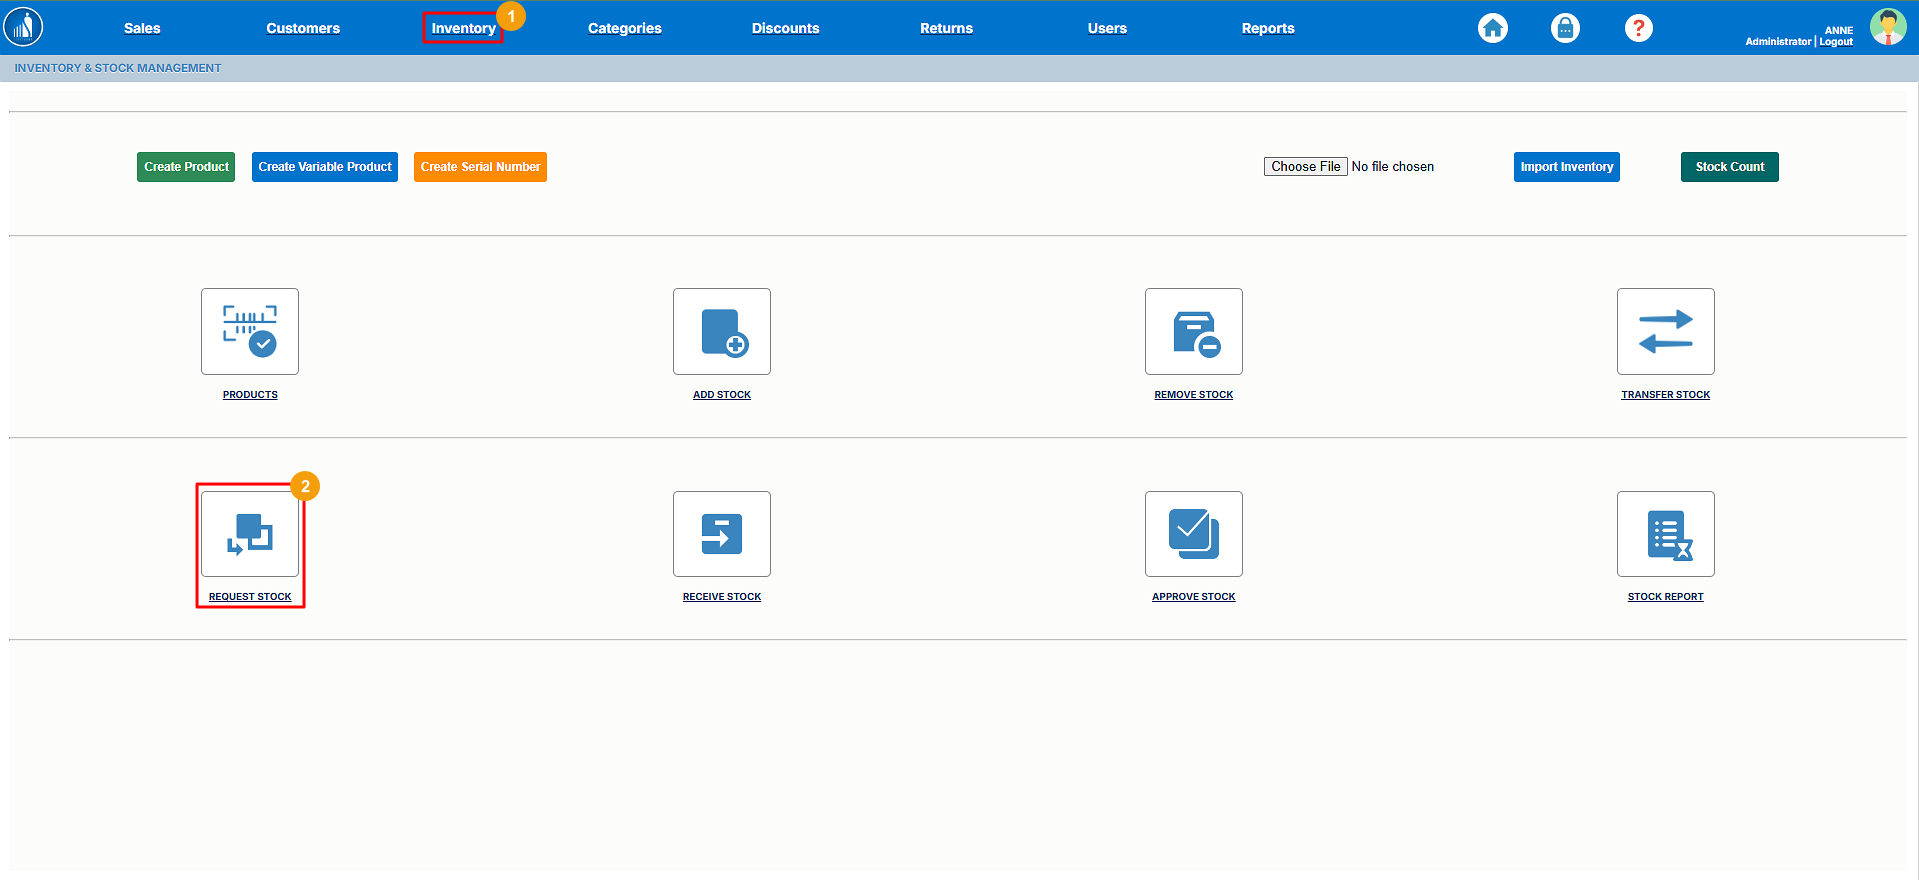
Task: Click the user avatar picture
Action: 1887,27
